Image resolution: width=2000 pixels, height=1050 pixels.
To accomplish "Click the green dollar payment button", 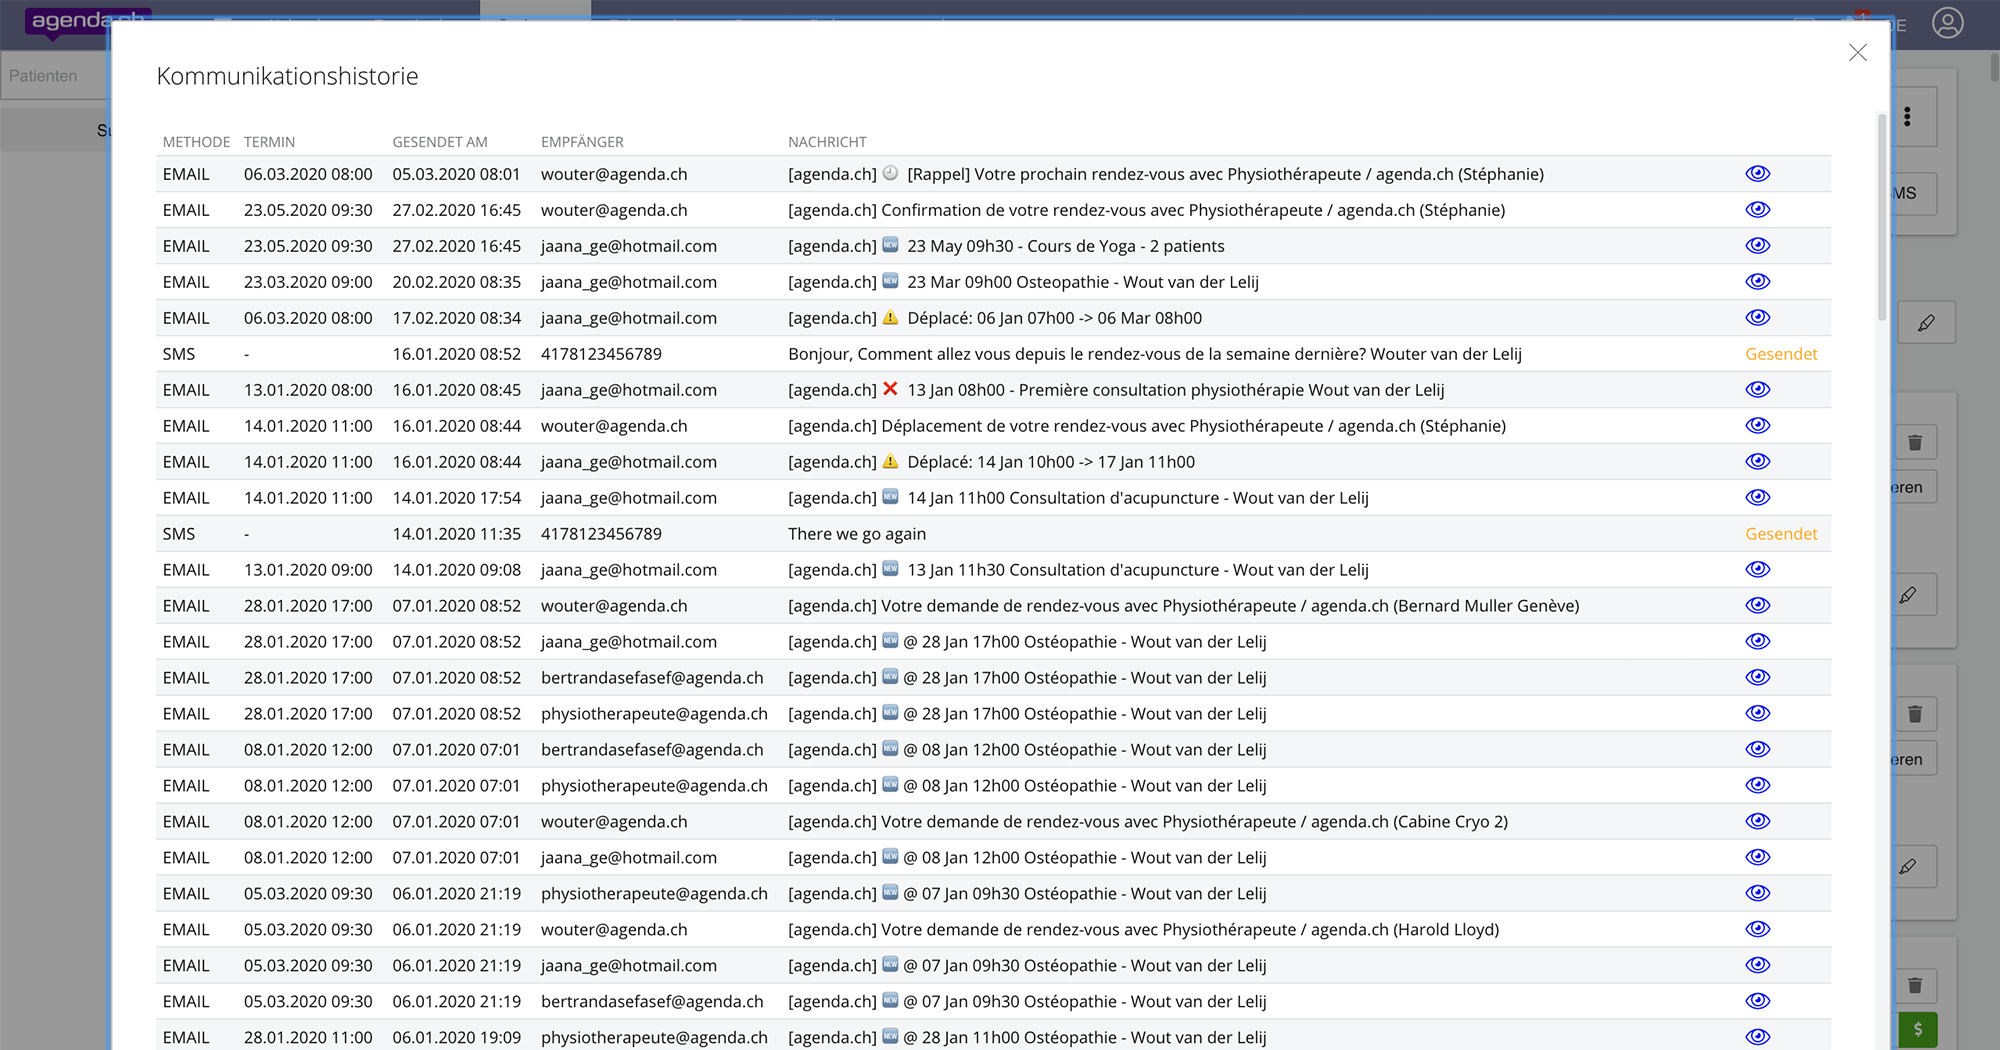I will pyautogui.click(x=1917, y=1029).
